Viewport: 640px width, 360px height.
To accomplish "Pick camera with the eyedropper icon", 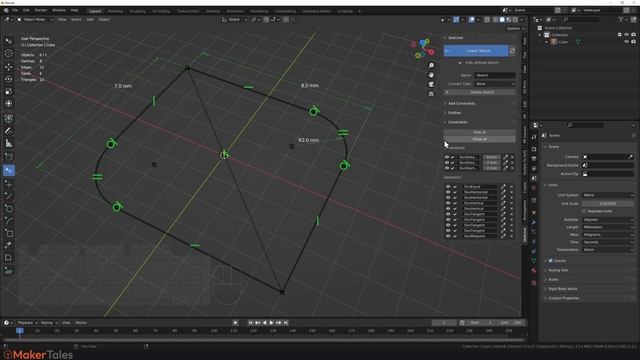I will 631,157.
